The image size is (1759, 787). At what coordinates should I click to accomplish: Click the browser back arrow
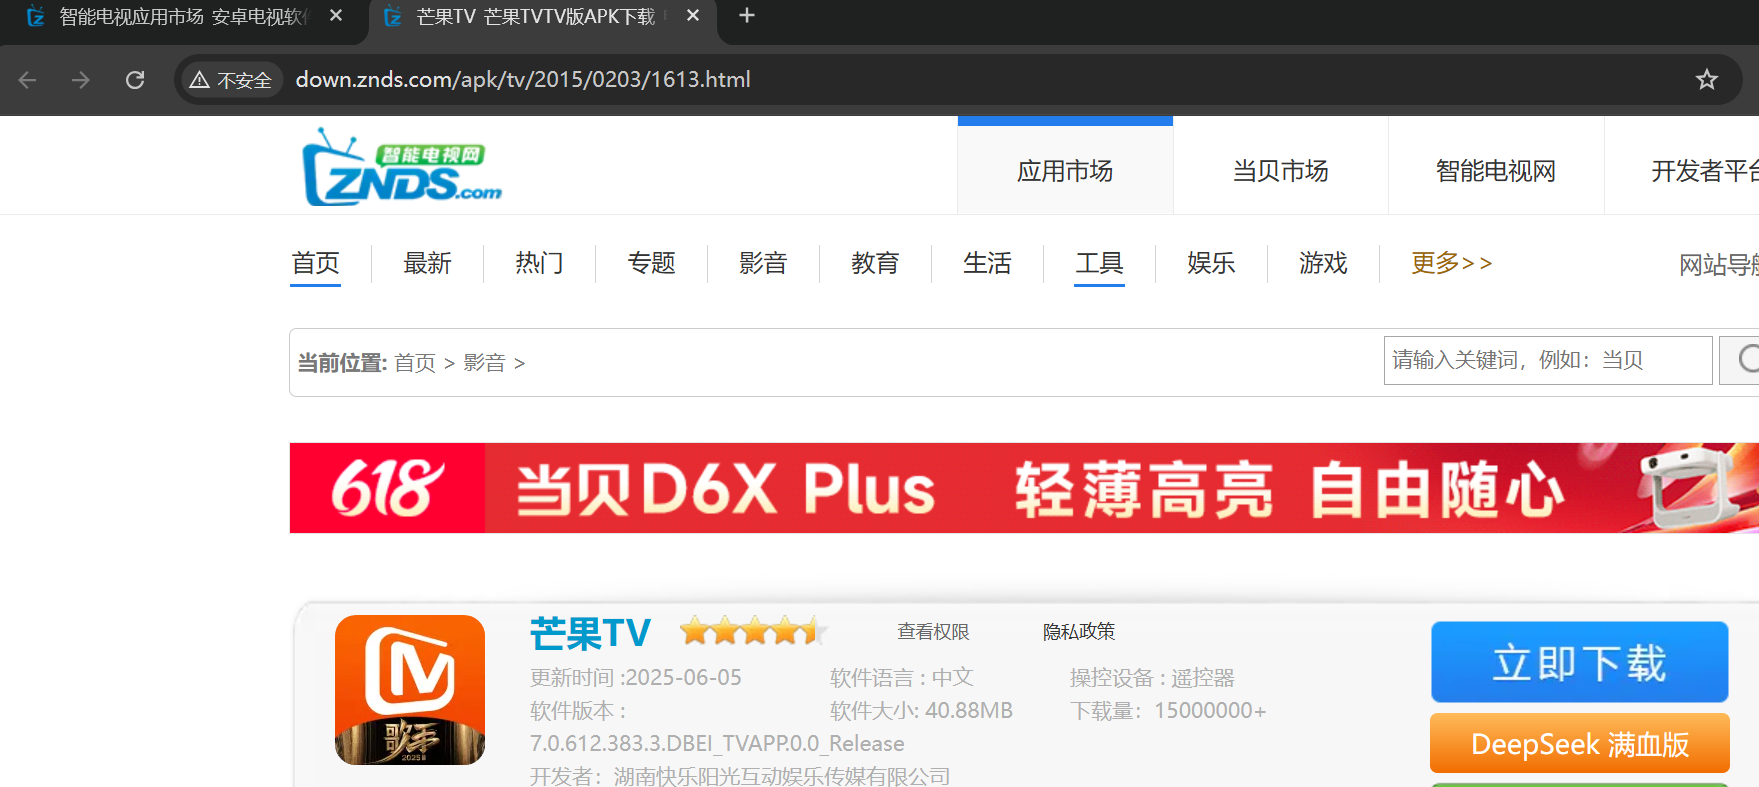28,80
